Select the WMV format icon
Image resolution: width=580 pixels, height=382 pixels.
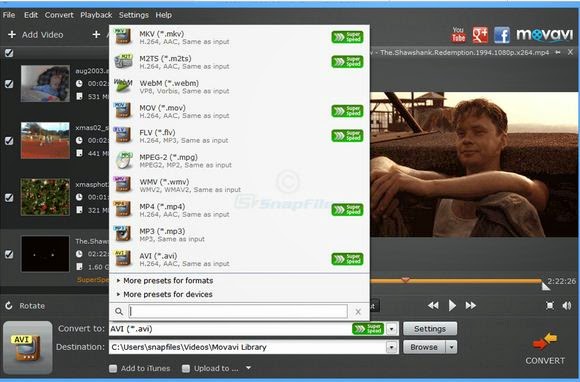pyautogui.click(x=123, y=185)
